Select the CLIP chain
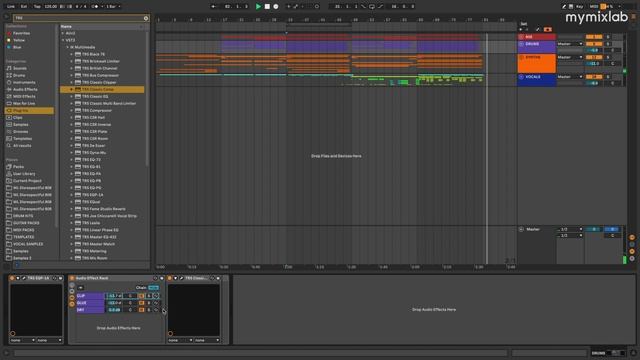This screenshot has height=360, width=640. click(x=90, y=296)
